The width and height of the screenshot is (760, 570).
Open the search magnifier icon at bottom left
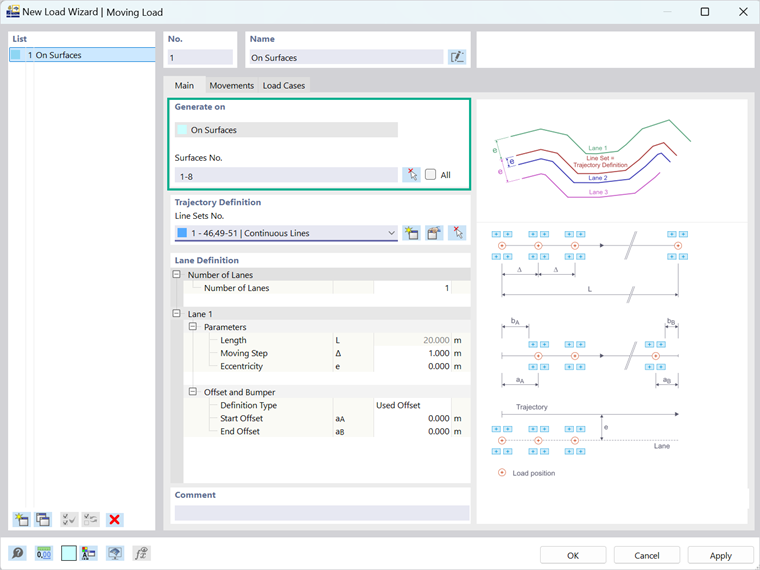tap(18, 553)
